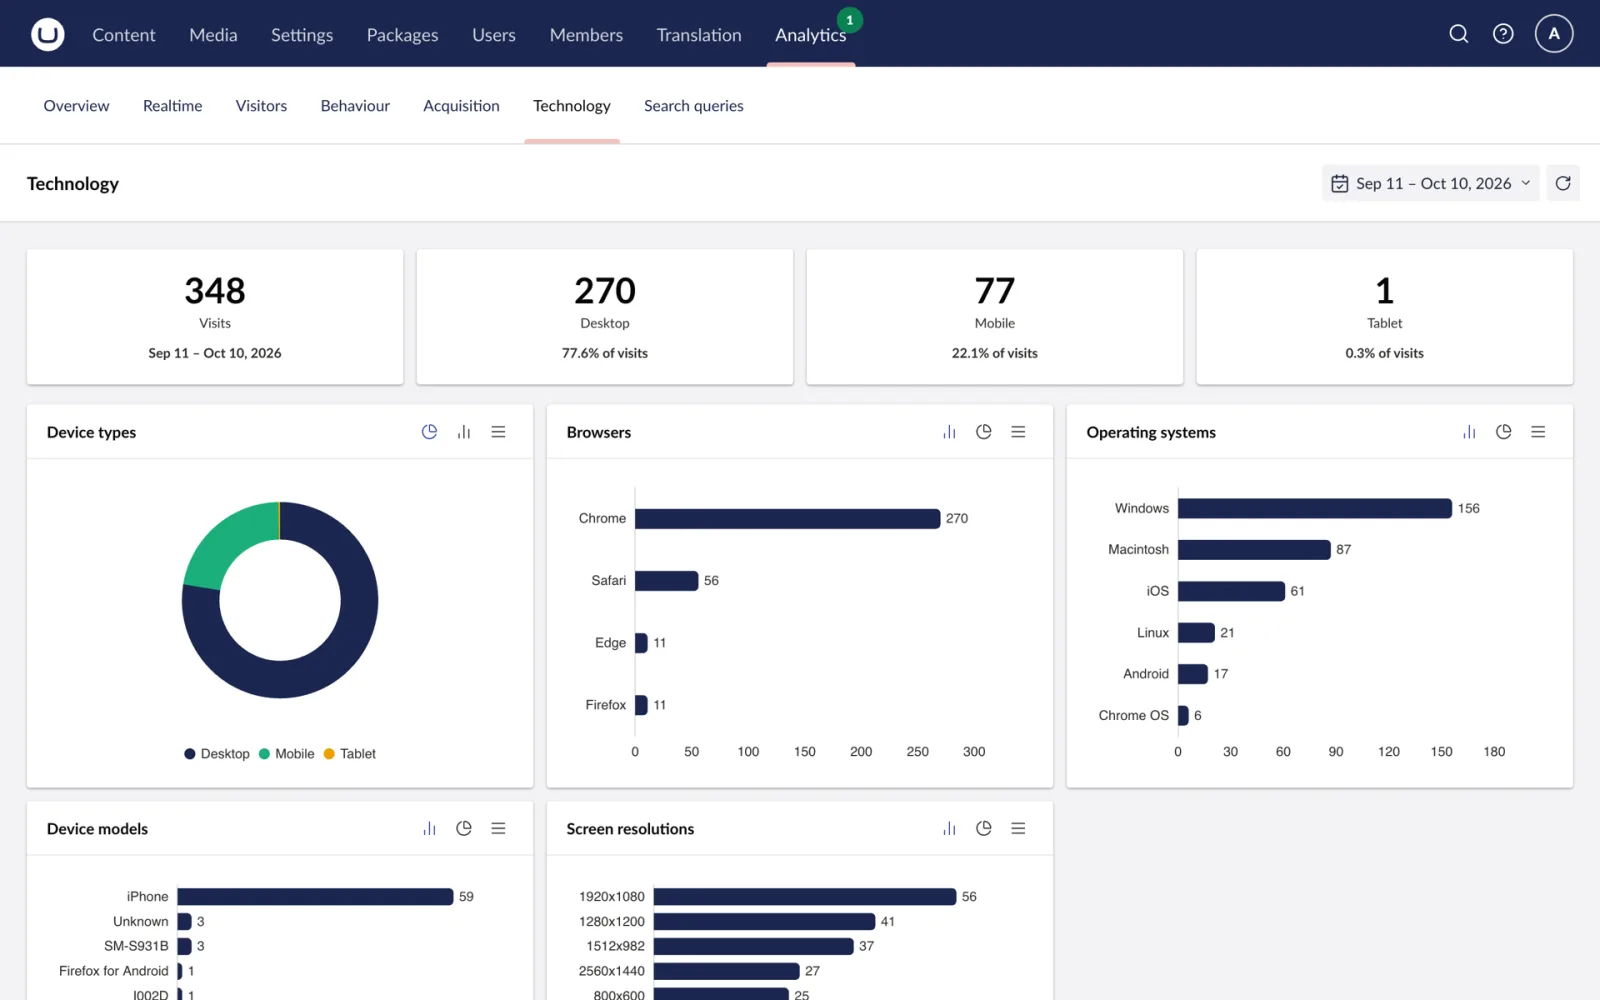The width and height of the screenshot is (1600, 1000).
Task: Switch to the Acquisition tab
Action: coord(461,106)
